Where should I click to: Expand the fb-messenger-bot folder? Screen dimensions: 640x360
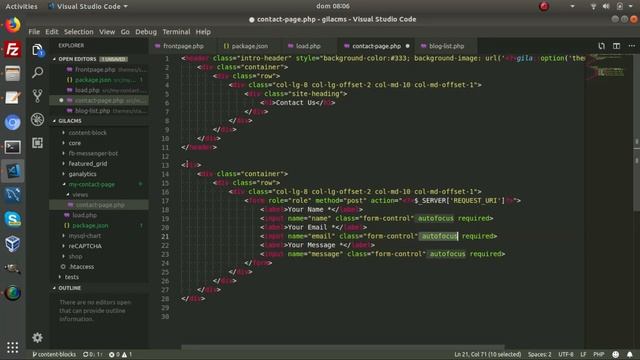tap(93, 153)
